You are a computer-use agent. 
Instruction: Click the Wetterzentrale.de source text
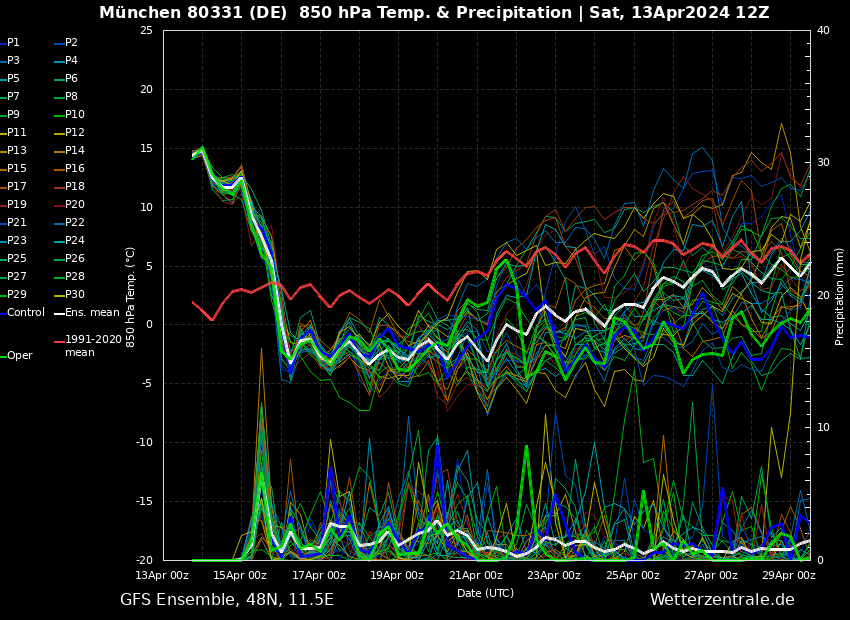click(722, 600)
